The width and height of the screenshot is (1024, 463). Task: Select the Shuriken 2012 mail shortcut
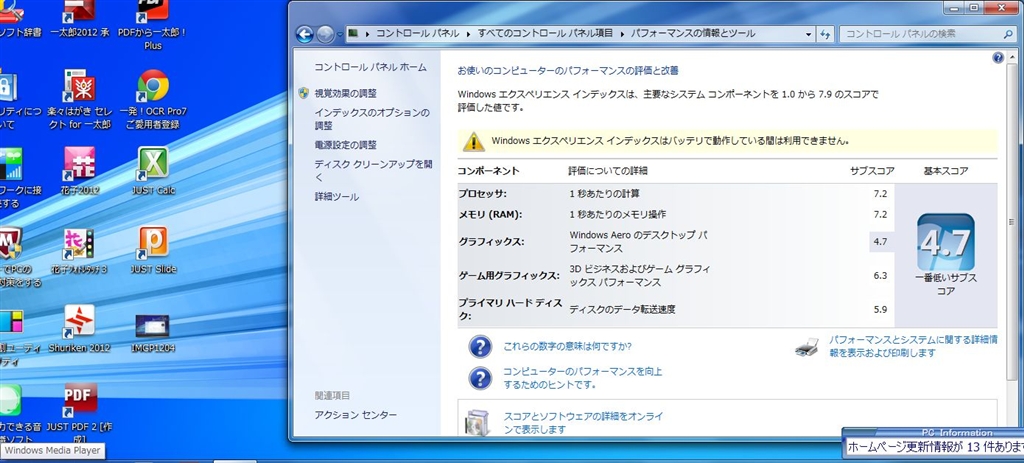coord(80,329)
